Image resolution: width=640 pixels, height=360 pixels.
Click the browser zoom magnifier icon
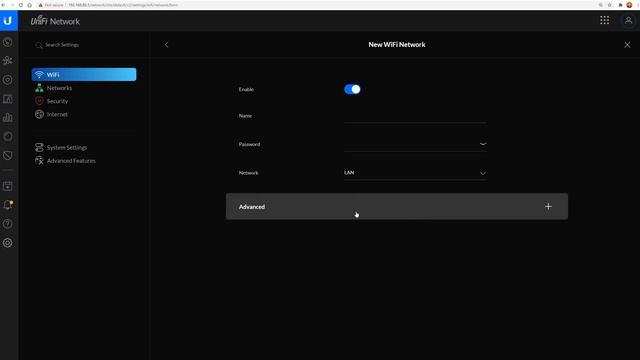pyautogui.click(x=600, y=5)
